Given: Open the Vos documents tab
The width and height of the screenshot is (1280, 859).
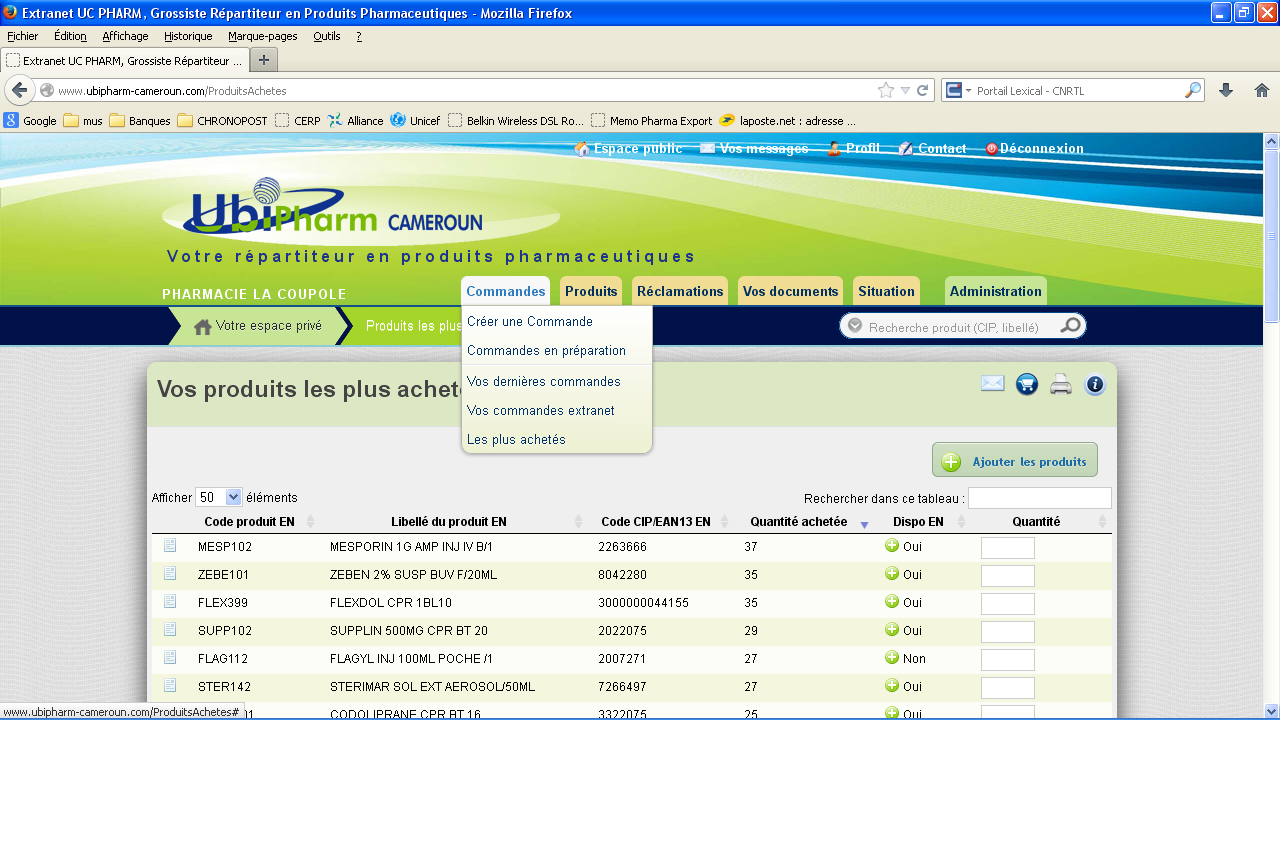Looking at the screenshot, I should 790,291.
